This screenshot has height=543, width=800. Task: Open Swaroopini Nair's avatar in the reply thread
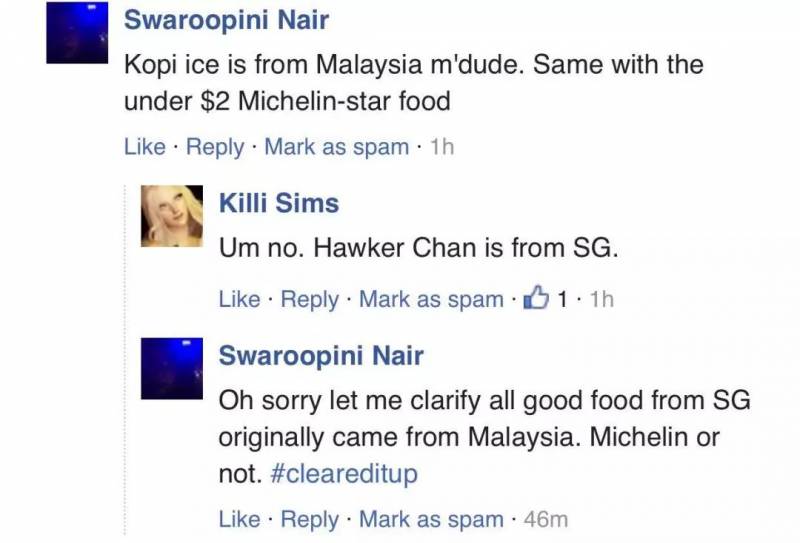[172, 368]
